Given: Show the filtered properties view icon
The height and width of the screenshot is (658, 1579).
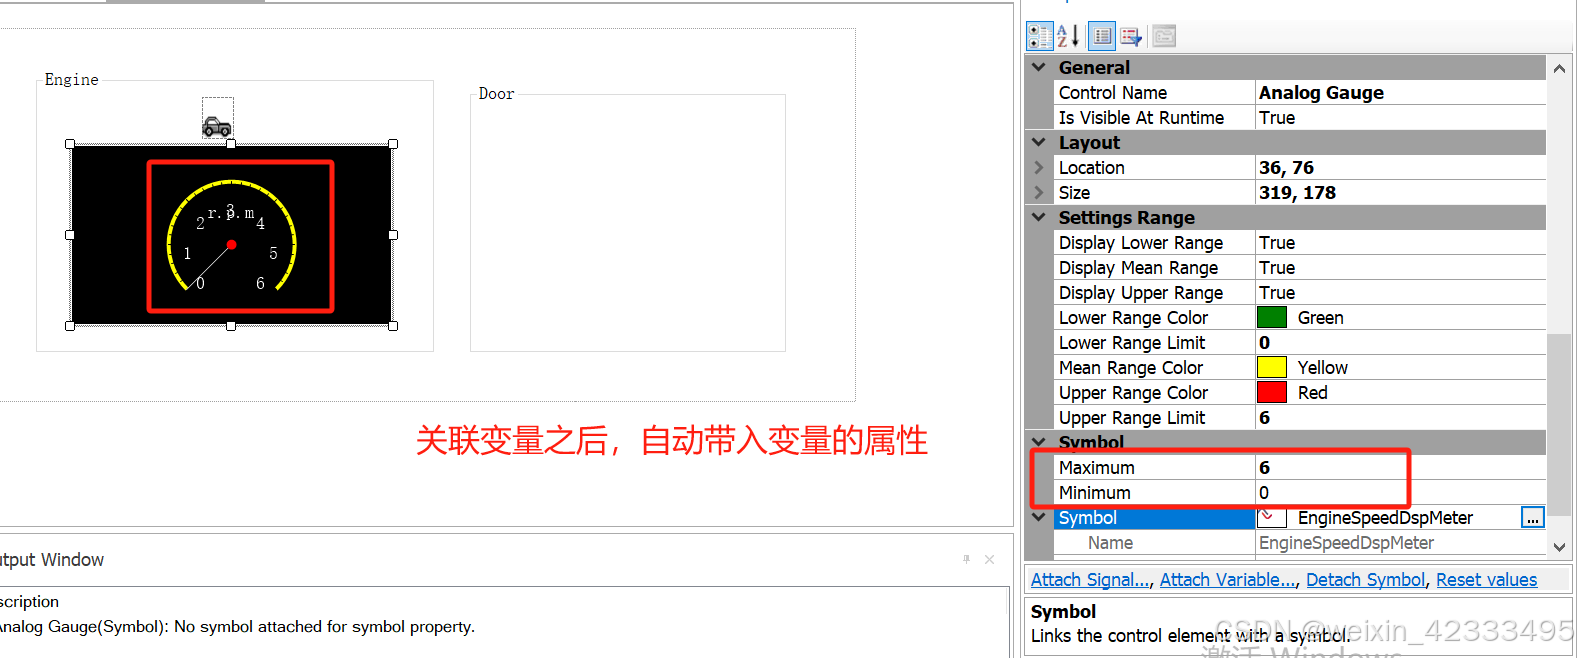Looking at the screenshot, I should 1131,36.
